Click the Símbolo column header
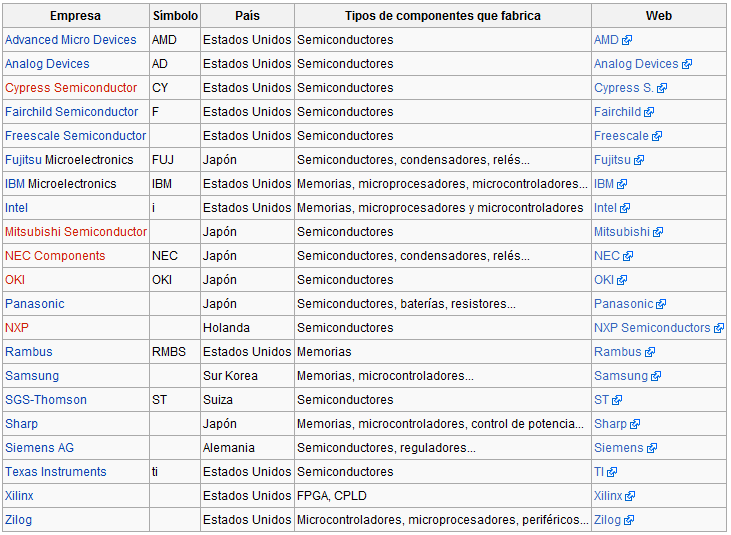 pyautogui.click(x=175, y=16)
